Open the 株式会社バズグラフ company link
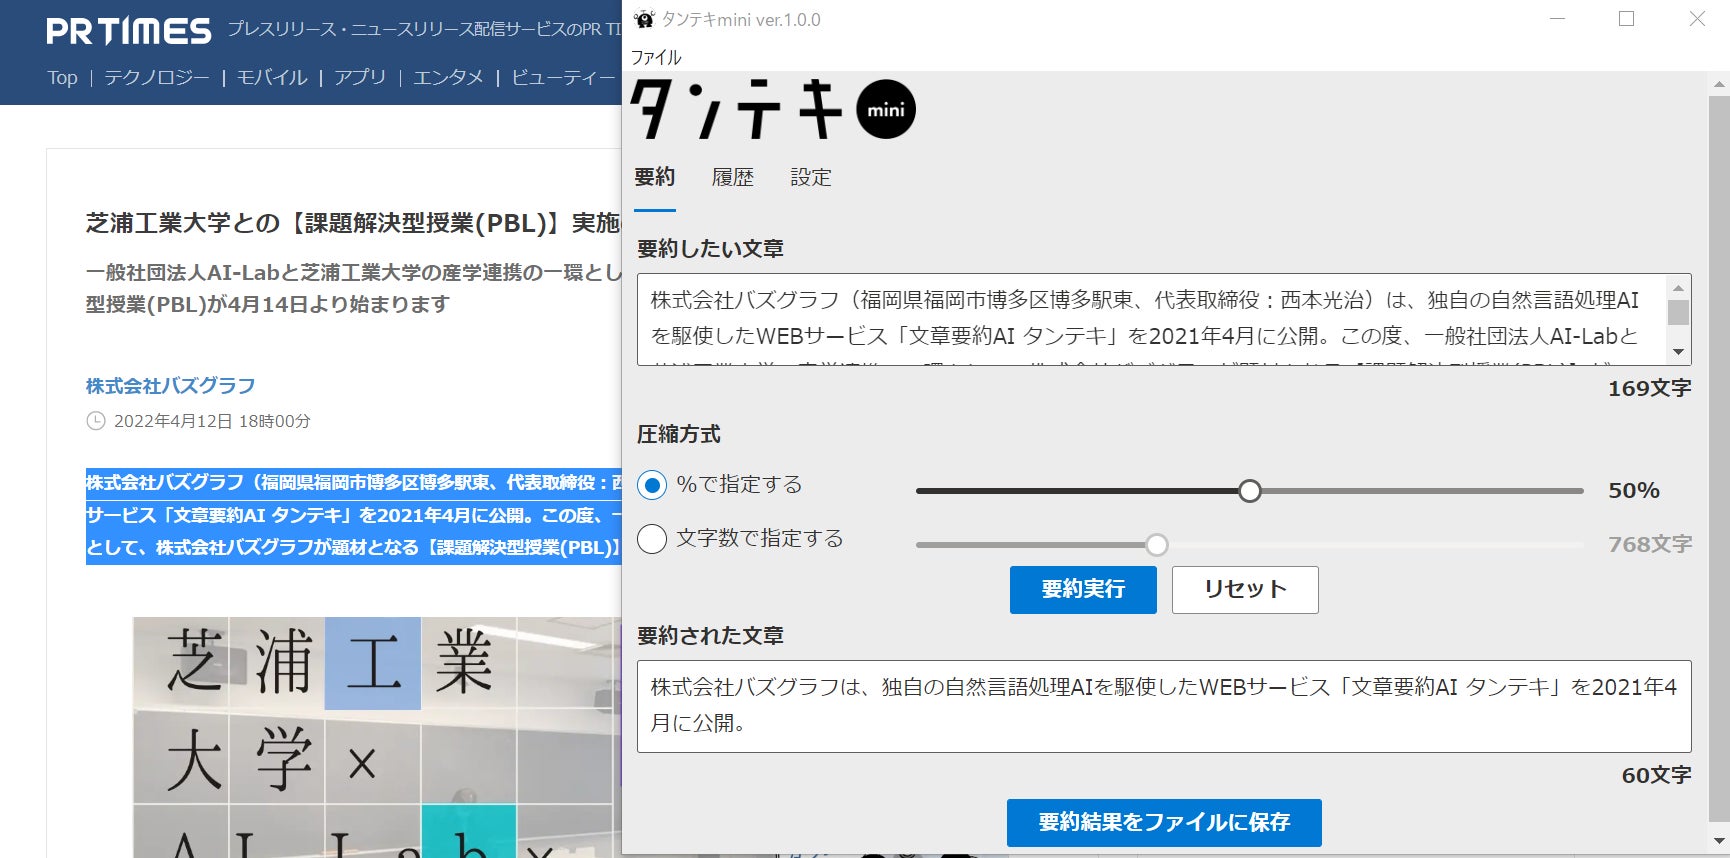Viewport: 1730px width, 858px height. (170, 386)
